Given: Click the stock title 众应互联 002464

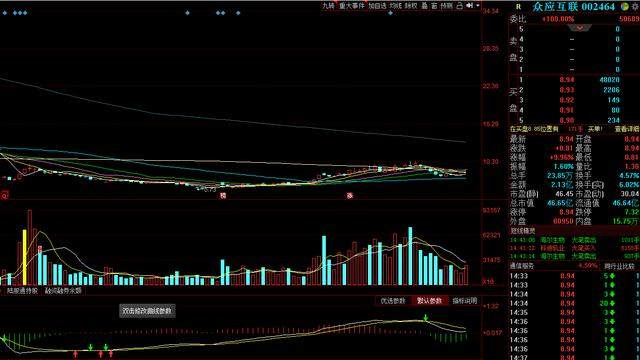Looking at the screenshot, I should (573, 7).
